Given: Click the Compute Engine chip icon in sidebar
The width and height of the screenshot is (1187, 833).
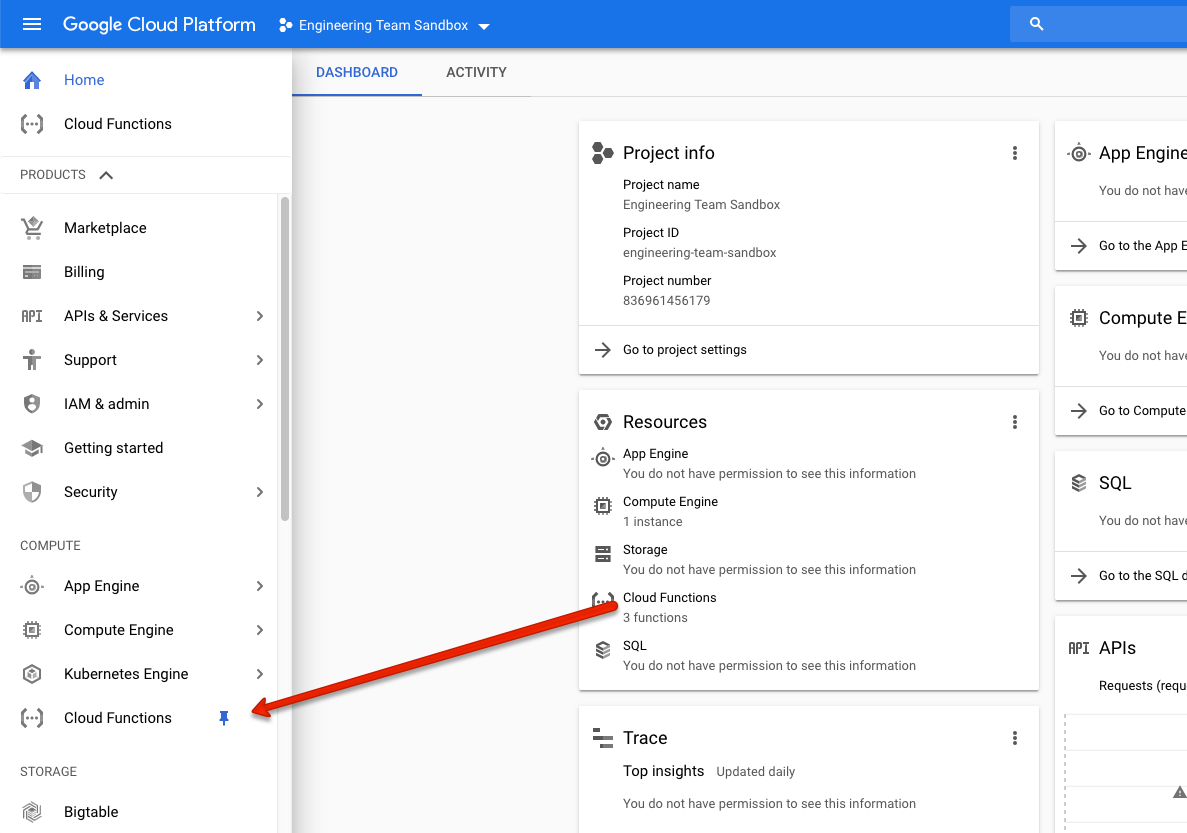Looking at the screenshot, I should click(32, 630).
